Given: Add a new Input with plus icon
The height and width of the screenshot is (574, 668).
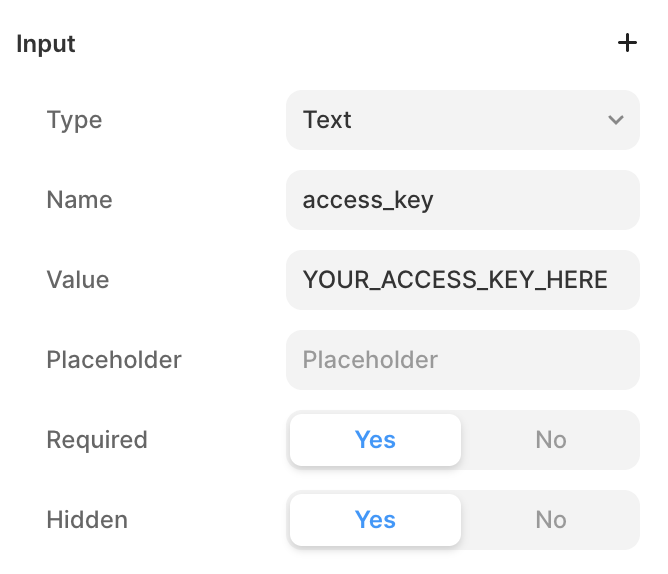Looking at the screenshot, I should point(627,43).
